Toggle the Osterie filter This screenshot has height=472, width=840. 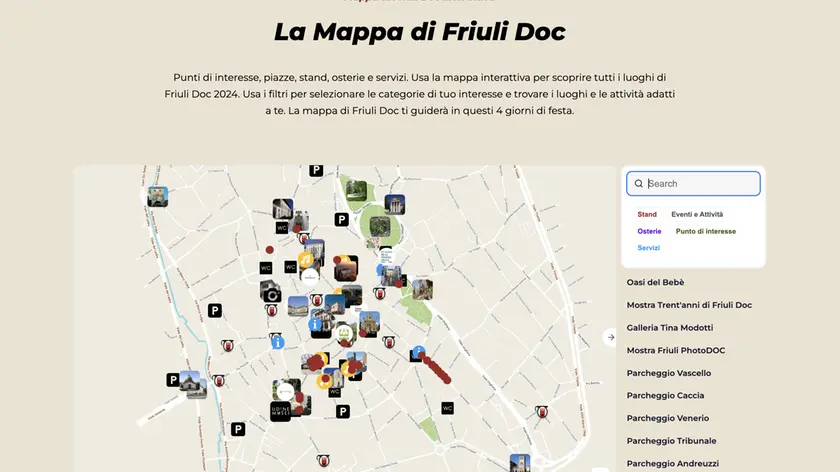(649, 231)
